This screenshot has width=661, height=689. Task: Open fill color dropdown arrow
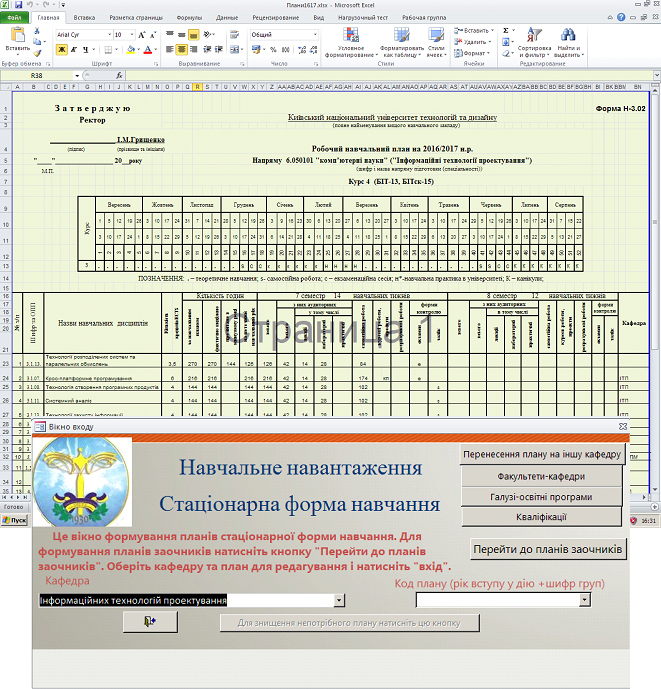[138, 50]
